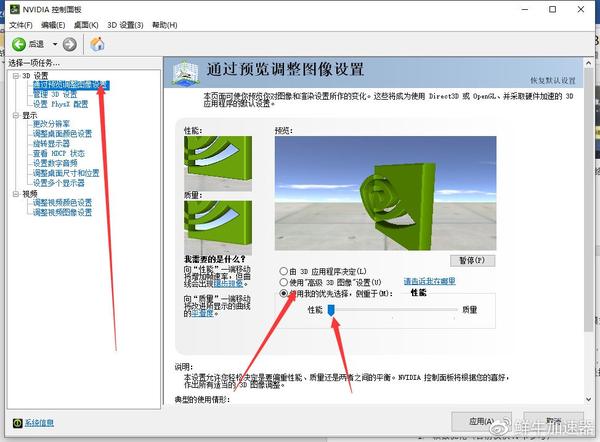Screen dimensions: 600x442
Task: Click the 性能 preview thumbnail
Action: pos(218,163)
